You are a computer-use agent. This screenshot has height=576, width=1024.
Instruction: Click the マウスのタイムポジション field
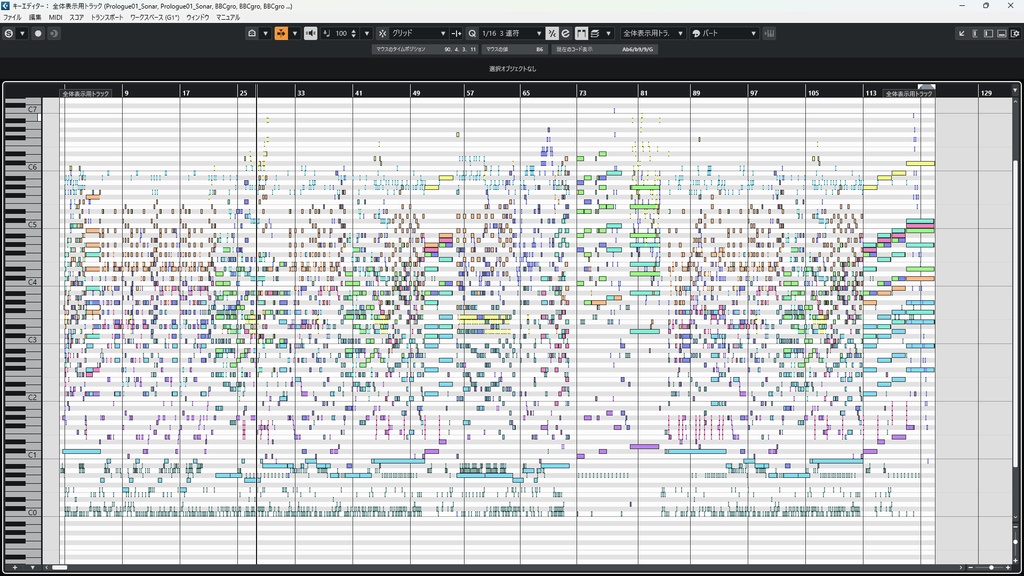425,50
